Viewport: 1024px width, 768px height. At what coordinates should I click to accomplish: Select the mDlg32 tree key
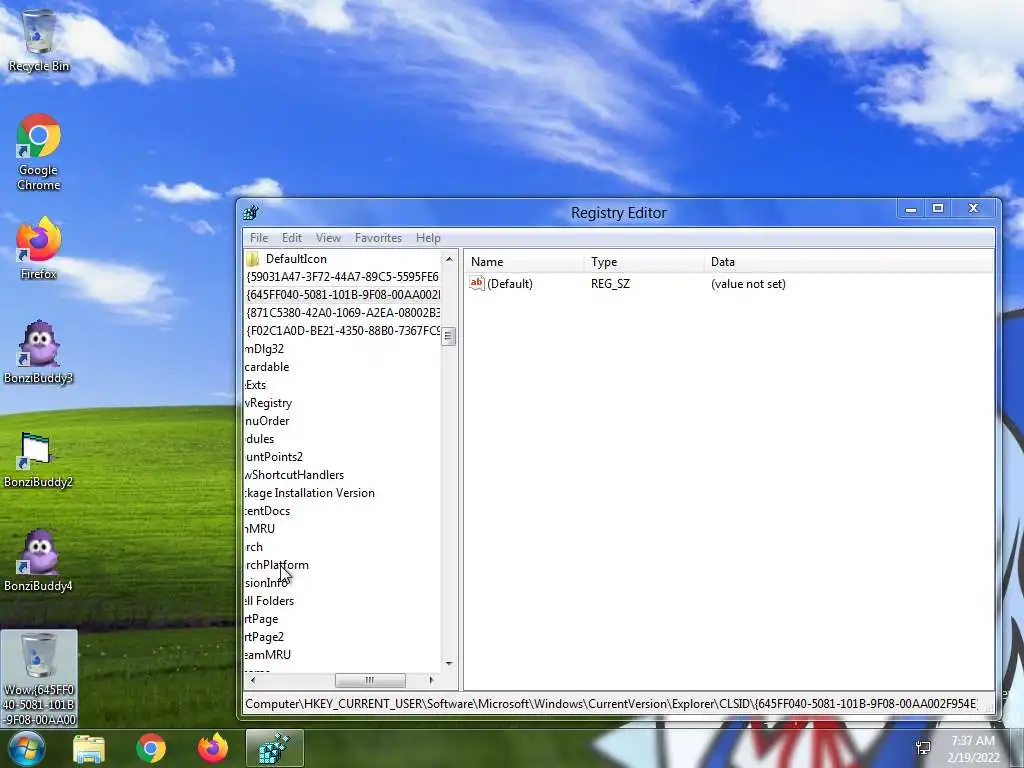pyautogui.click(x=264, y=349)
